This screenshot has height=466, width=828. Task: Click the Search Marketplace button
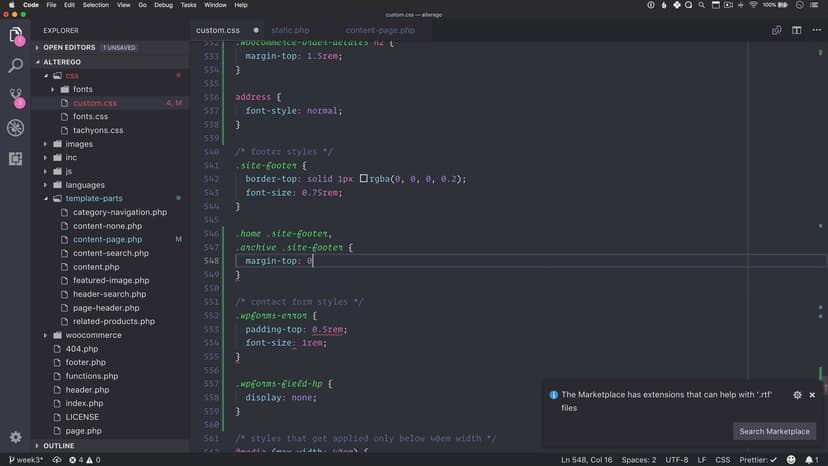(x=774, y=431)
